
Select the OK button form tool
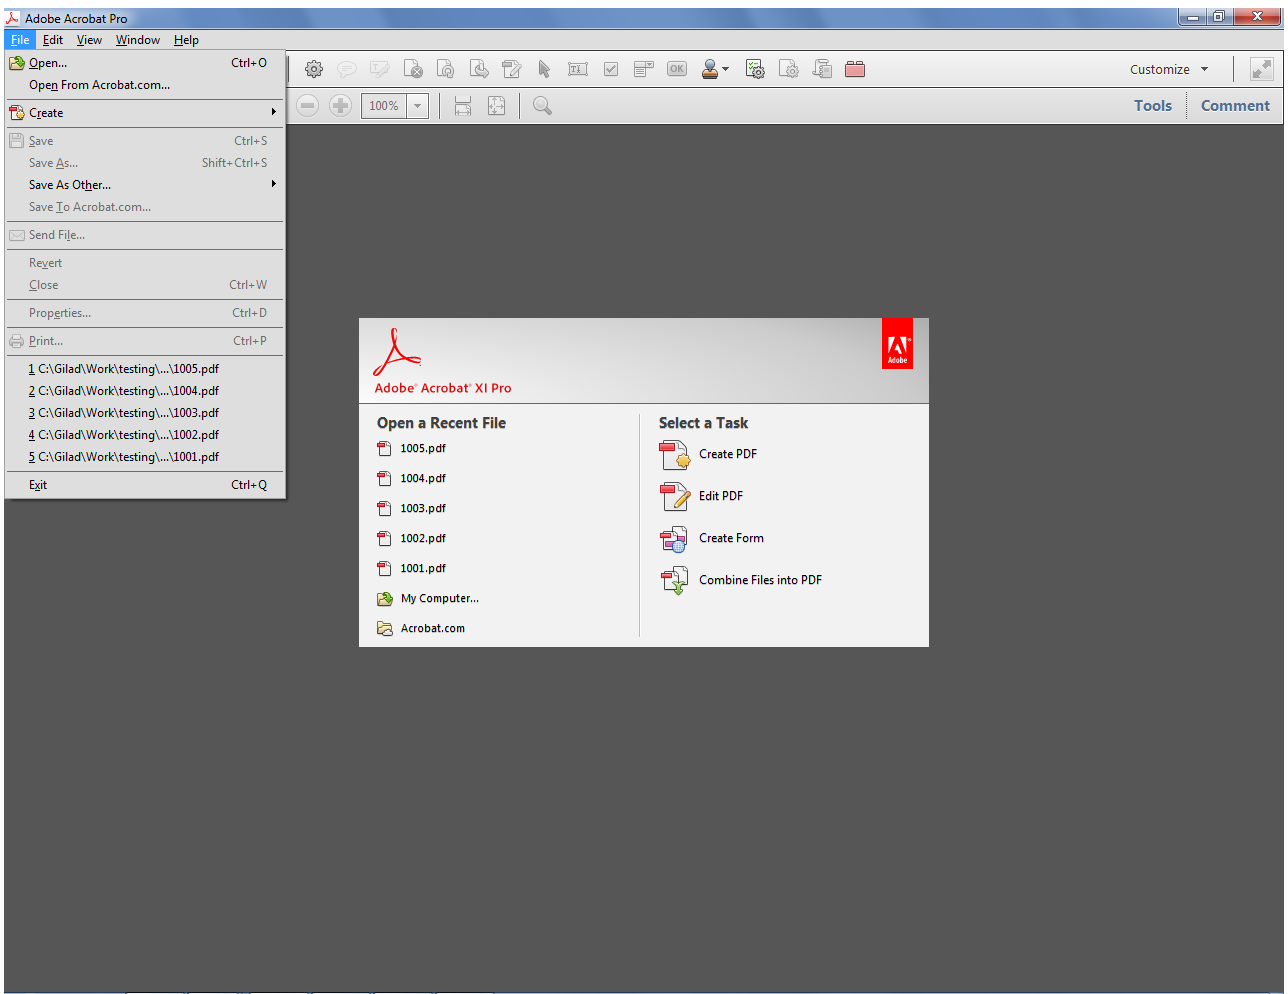tap(677, 69)
